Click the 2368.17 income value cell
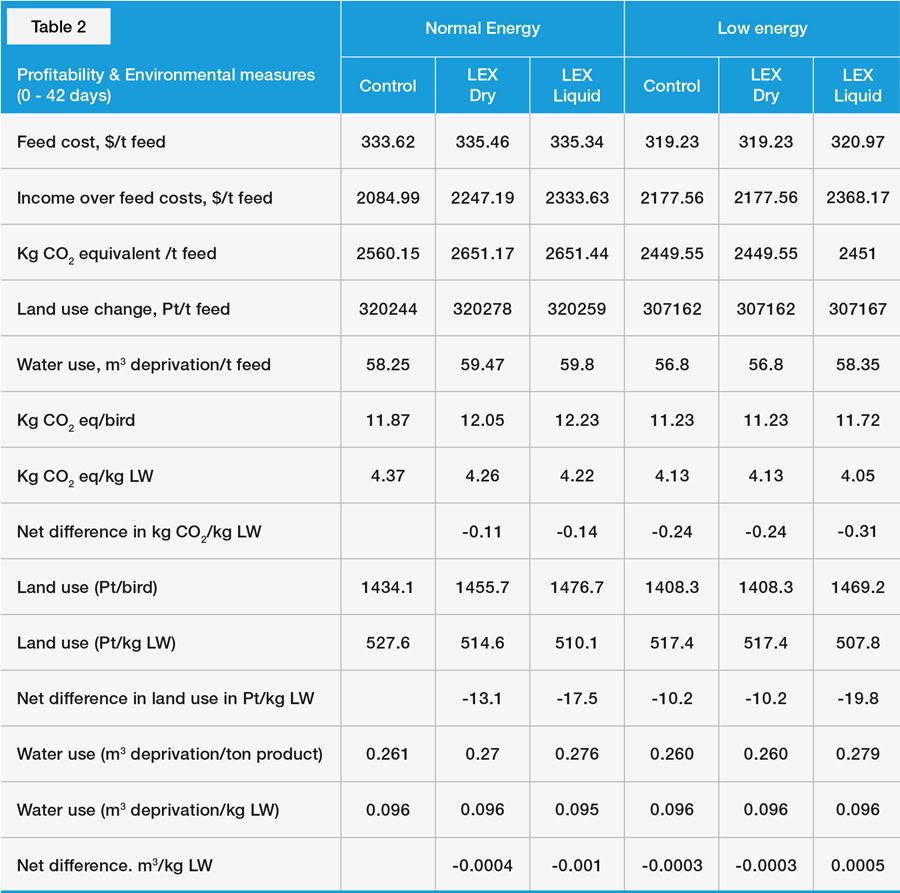Image resolution: width=900 pixels, height=893 pixels. pos(857,198)
